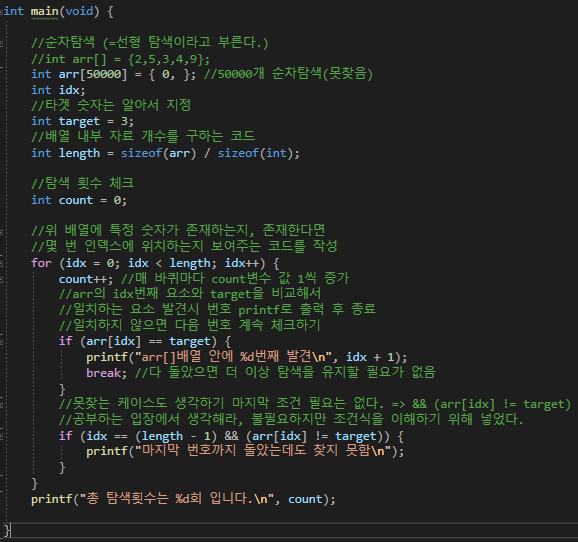This screenshot has height=542, width=578.
Task: Click the string "arr[]배열 안에 %d번째 발견\n"
Action: (x=234, y=357)
